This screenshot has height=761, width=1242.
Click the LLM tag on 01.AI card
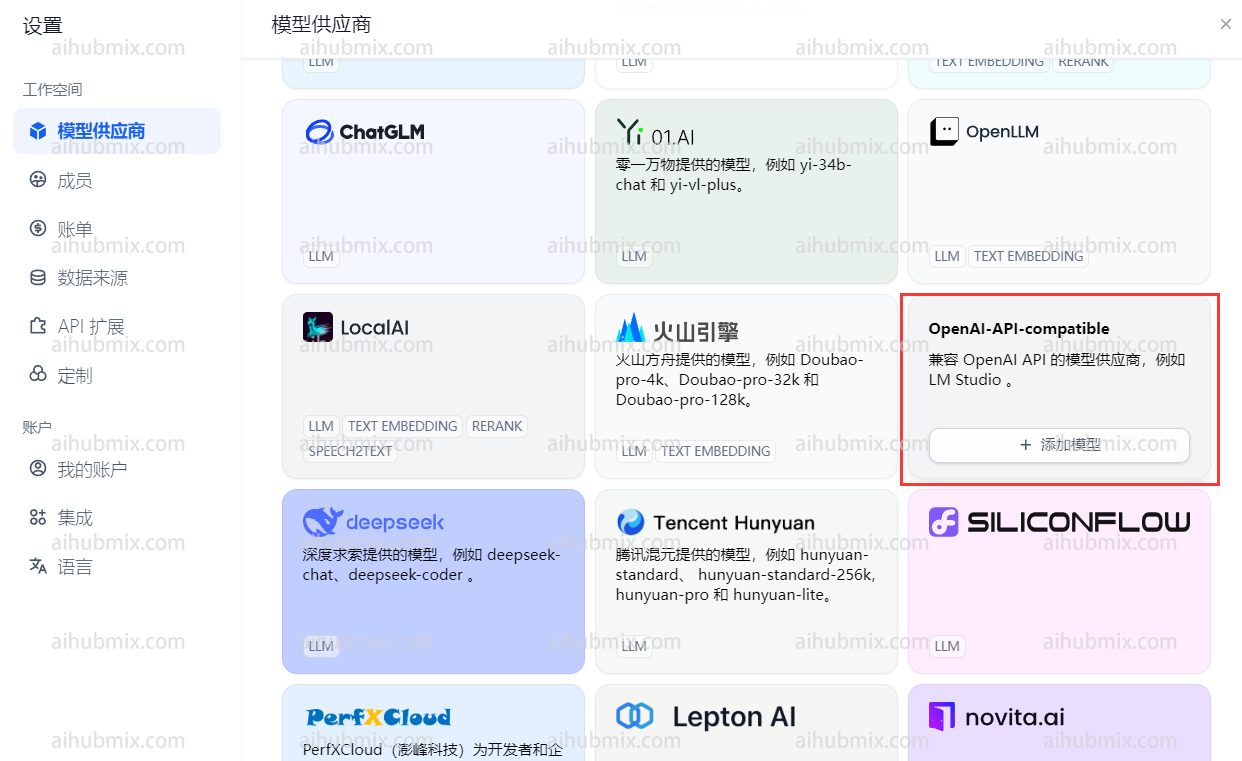[634, 256]
